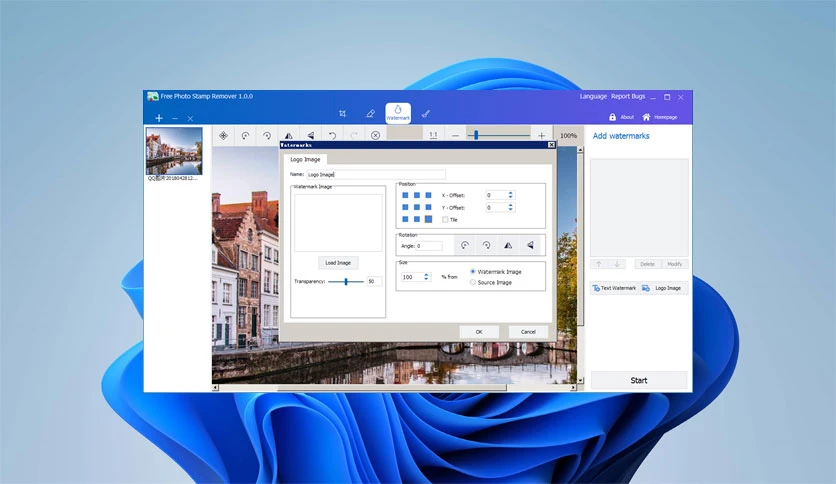The width and height of the screenshot is (836, 484).
Task: Click the Logo Image button in the side panel
Action: (x=663, y=288)
